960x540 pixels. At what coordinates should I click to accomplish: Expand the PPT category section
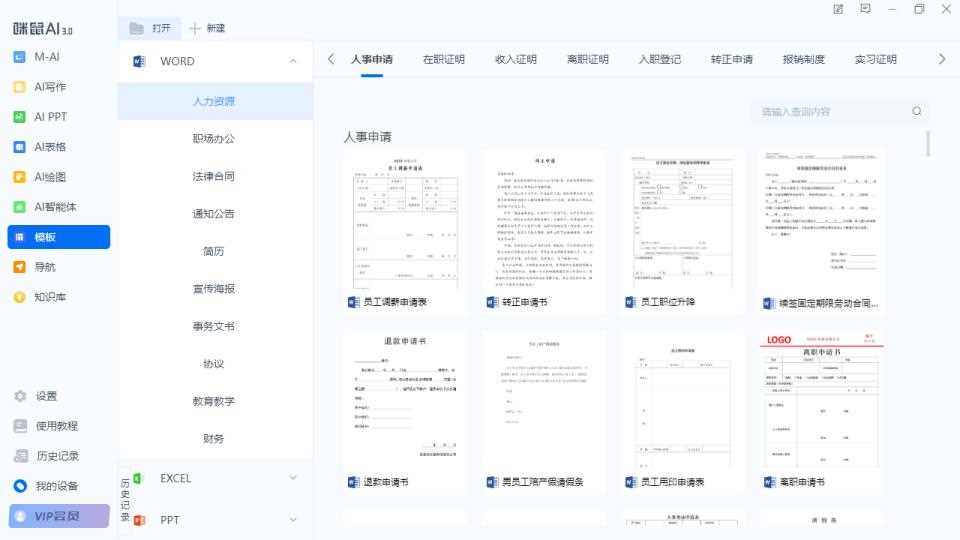pyautogui.click(x=293, y=520)
